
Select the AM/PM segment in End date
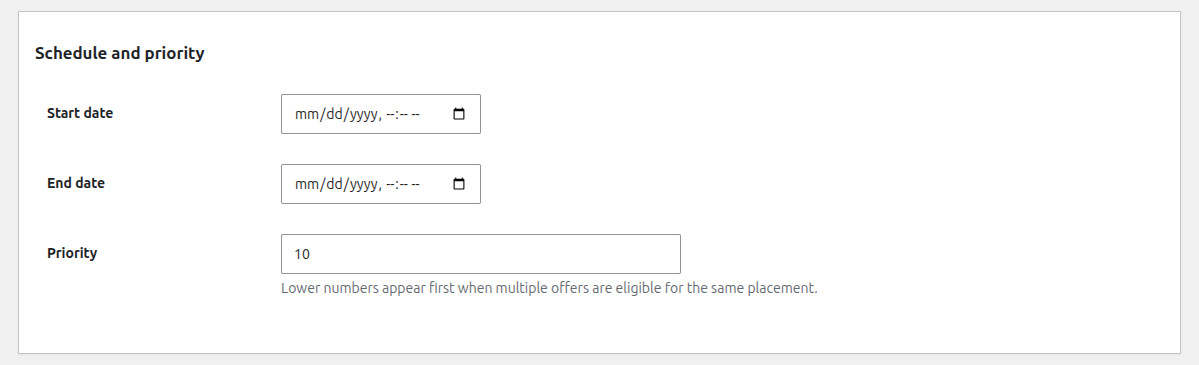pos(416,184)
